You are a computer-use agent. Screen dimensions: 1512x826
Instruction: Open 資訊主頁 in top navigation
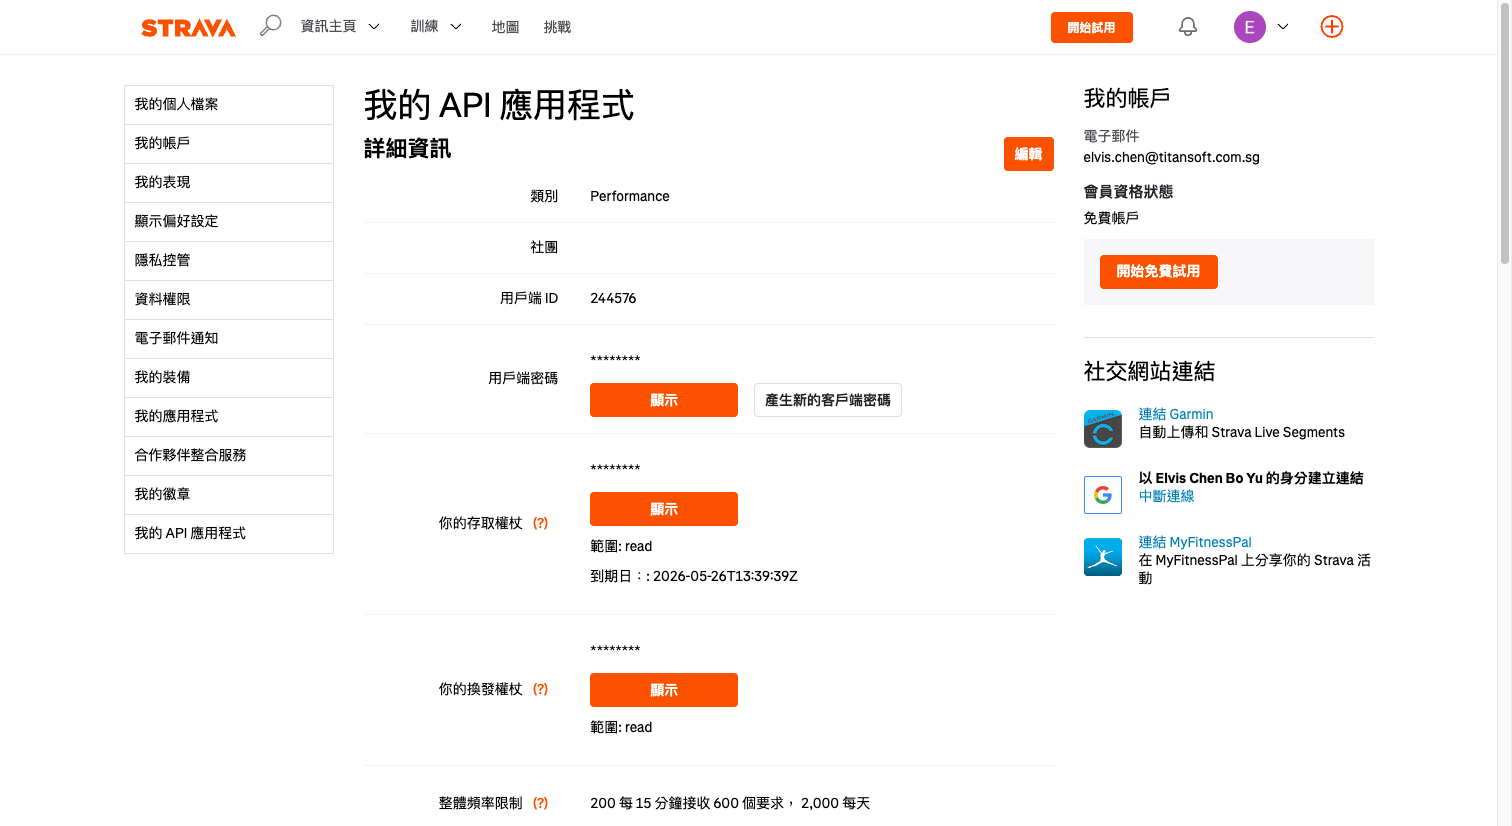pos(329,27)
